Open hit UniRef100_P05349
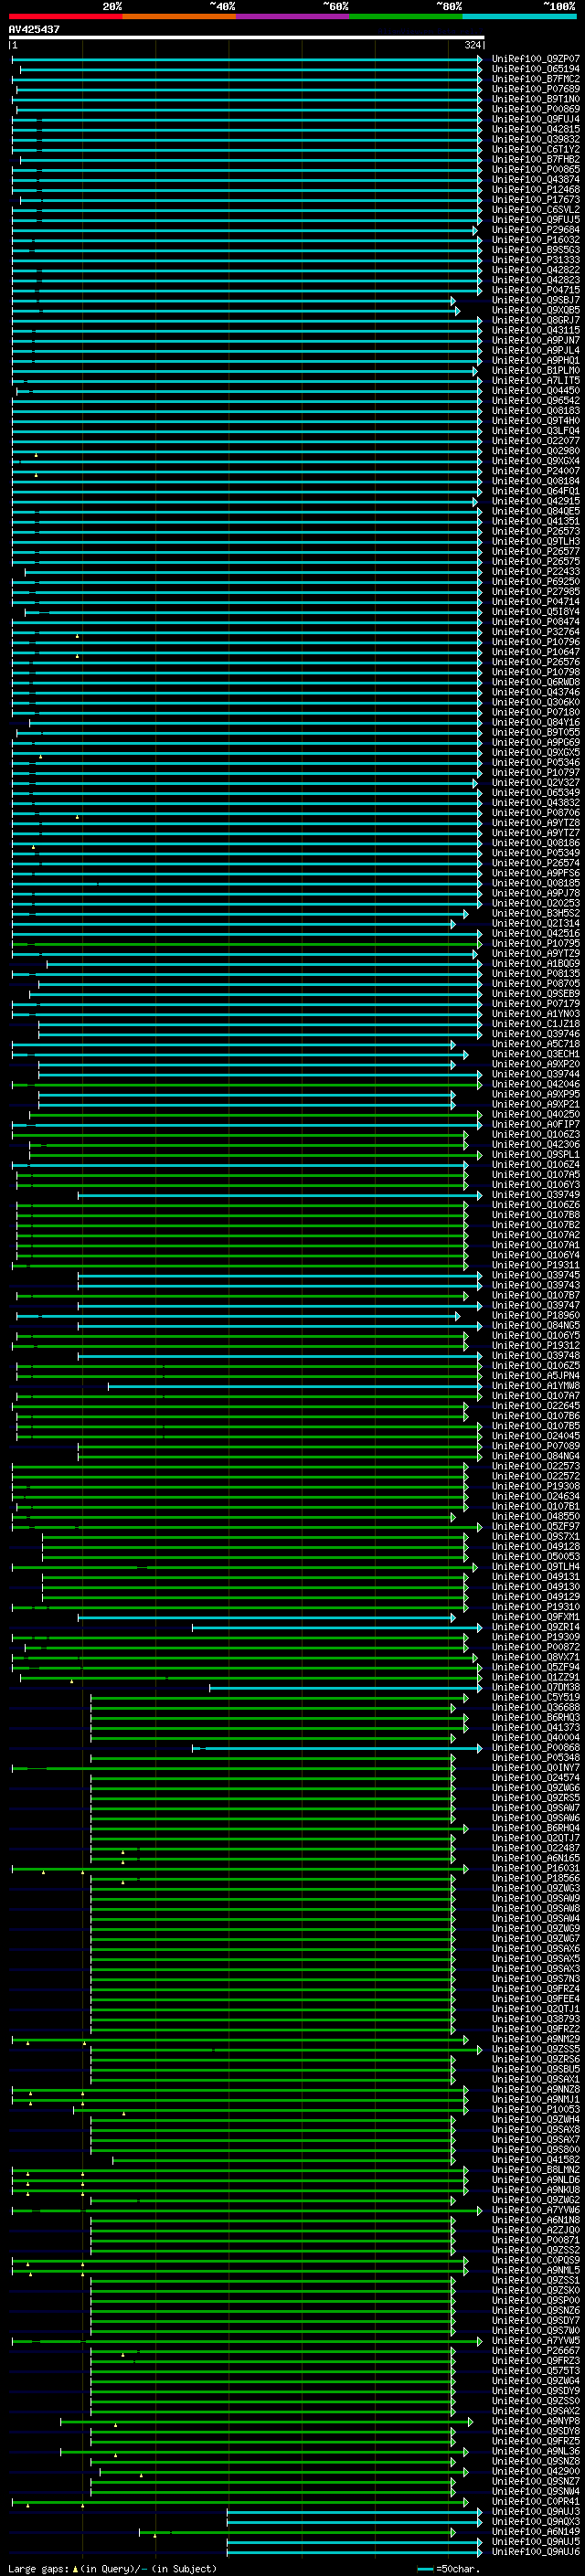The height and width of the screenshot is (2576, 585). (x=536, y=853)
